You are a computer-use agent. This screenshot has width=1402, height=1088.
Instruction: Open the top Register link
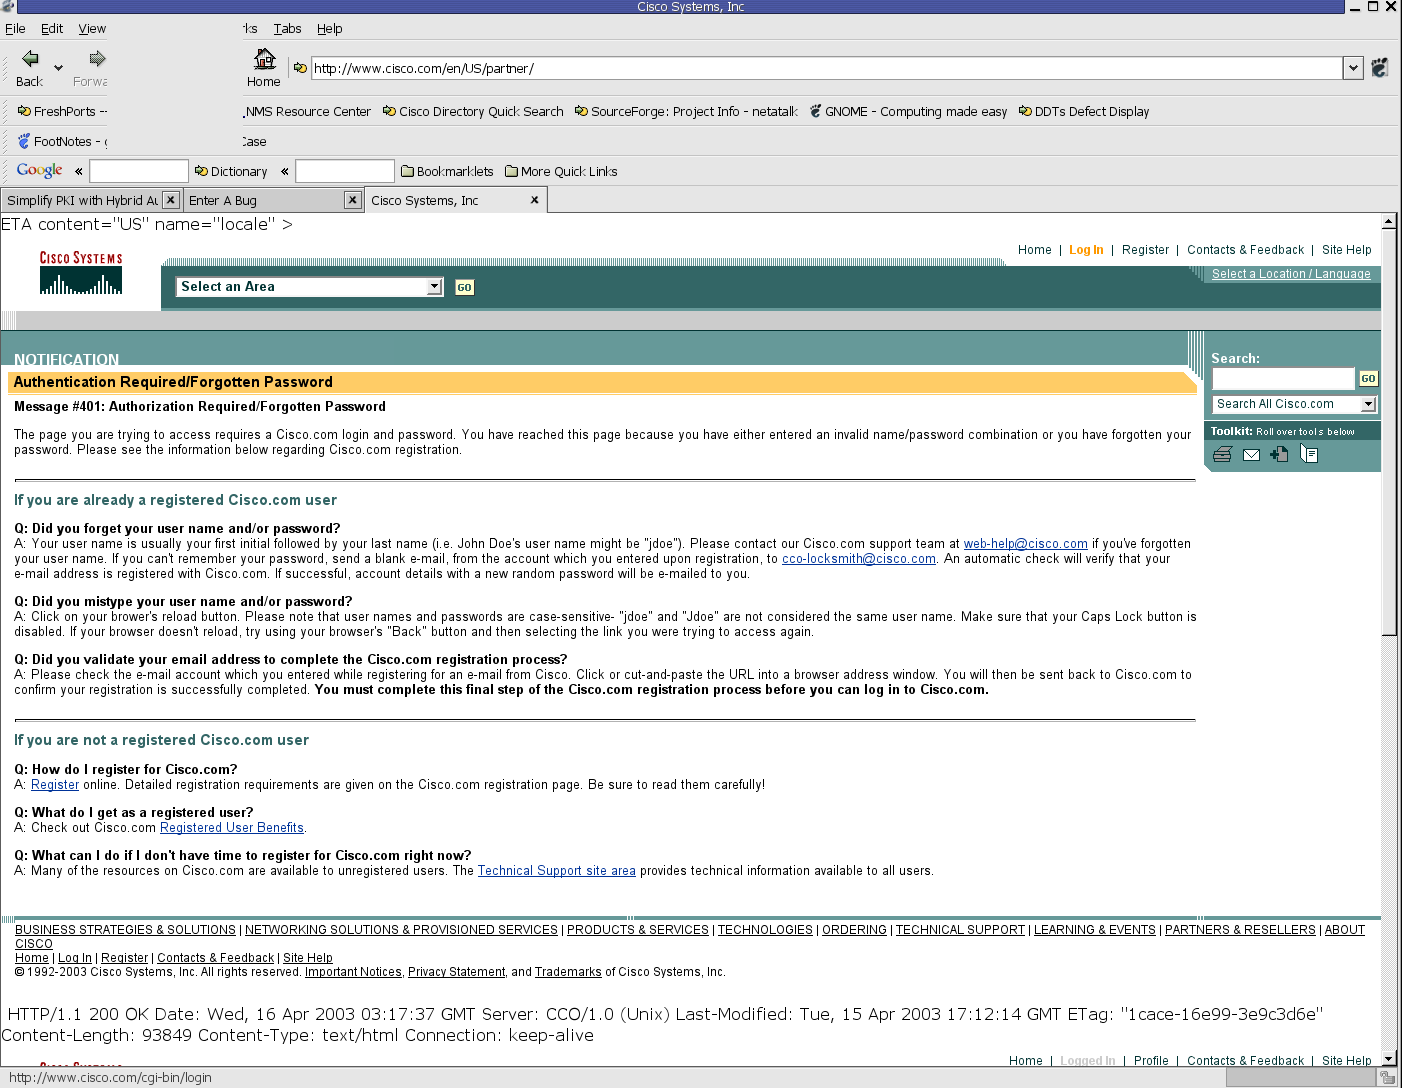(x=1145, y=250)
